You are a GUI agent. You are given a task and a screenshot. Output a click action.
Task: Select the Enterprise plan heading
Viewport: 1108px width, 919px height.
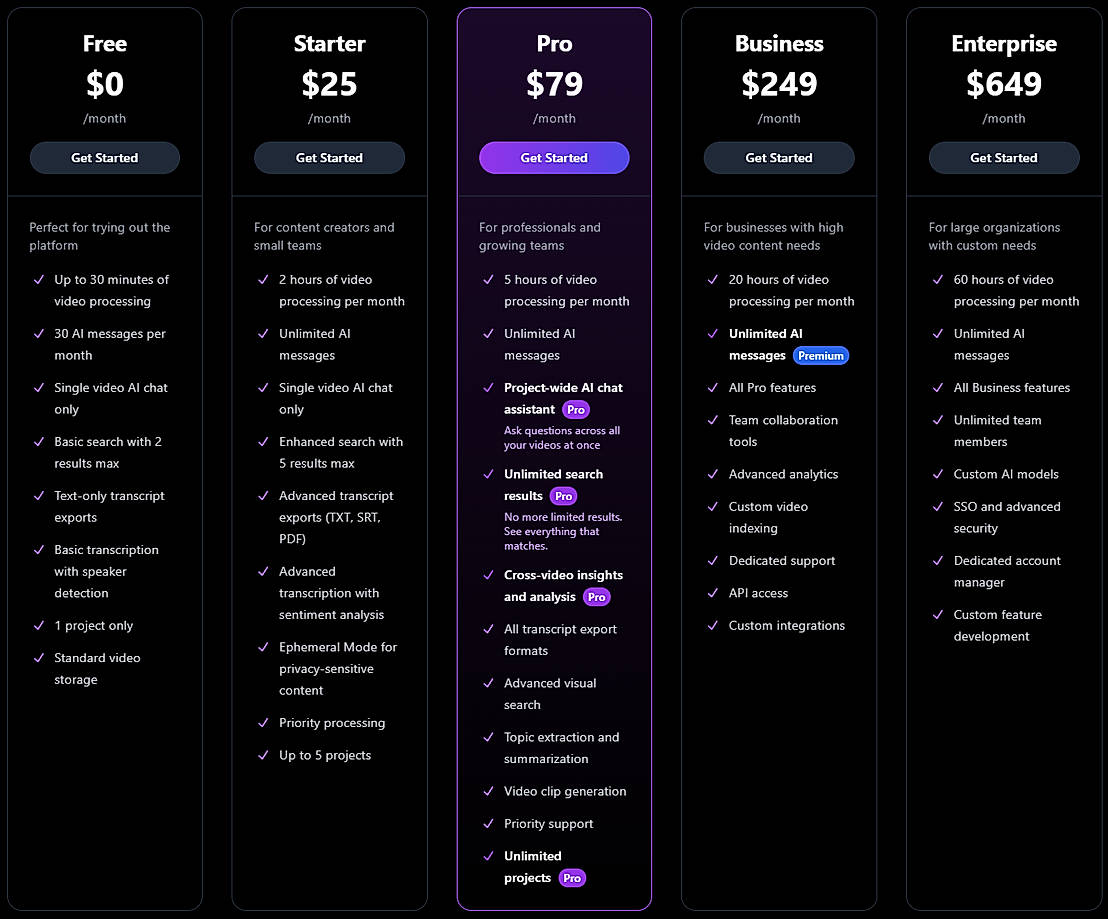[x=1004, y=44]
